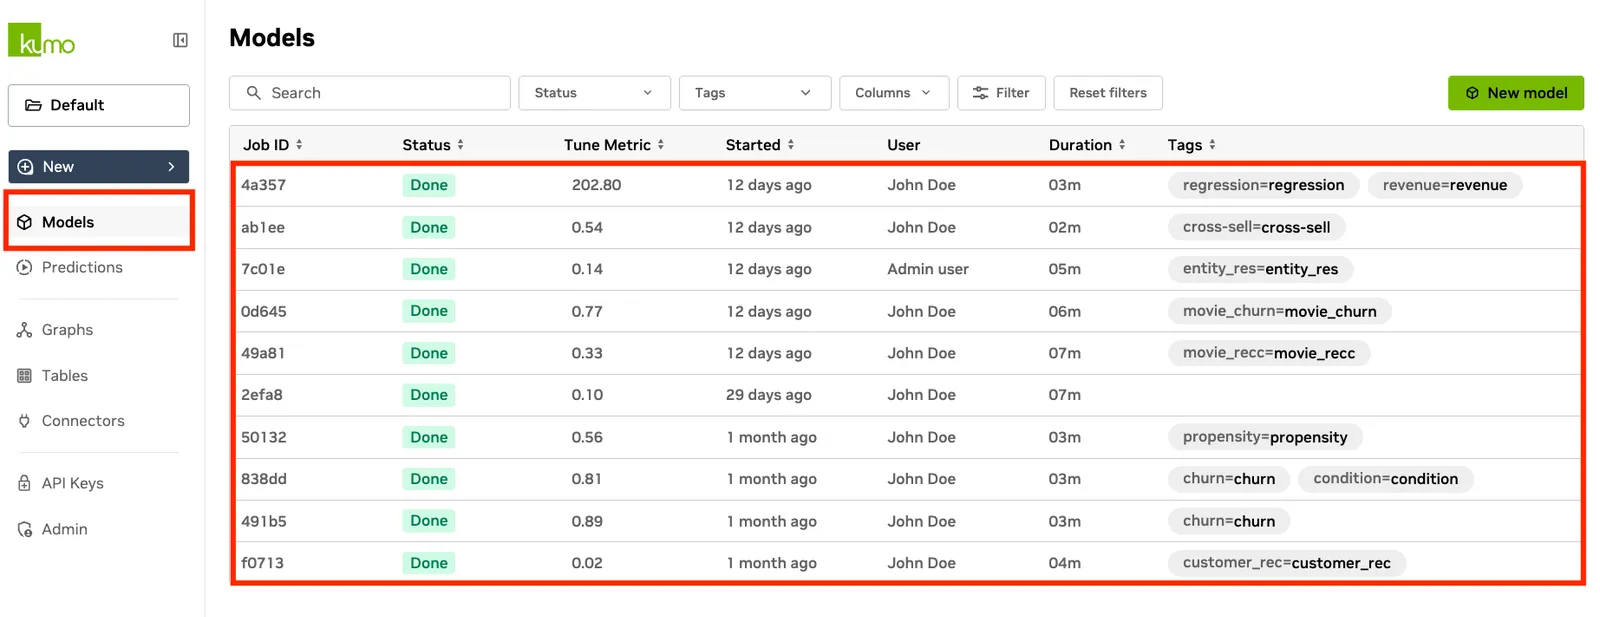Open job 0d645 row

[907, 311]
